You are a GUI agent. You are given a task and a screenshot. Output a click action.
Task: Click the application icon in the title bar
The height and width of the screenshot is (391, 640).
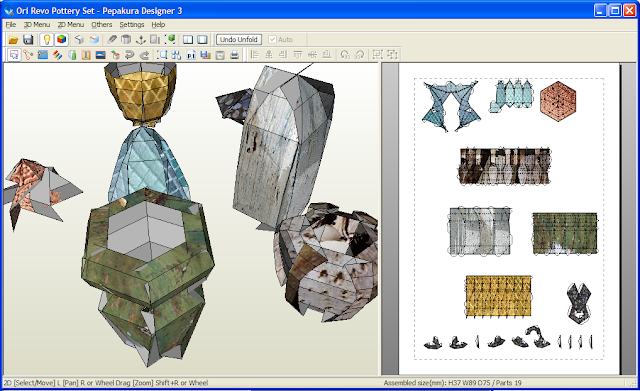(9, 11)
